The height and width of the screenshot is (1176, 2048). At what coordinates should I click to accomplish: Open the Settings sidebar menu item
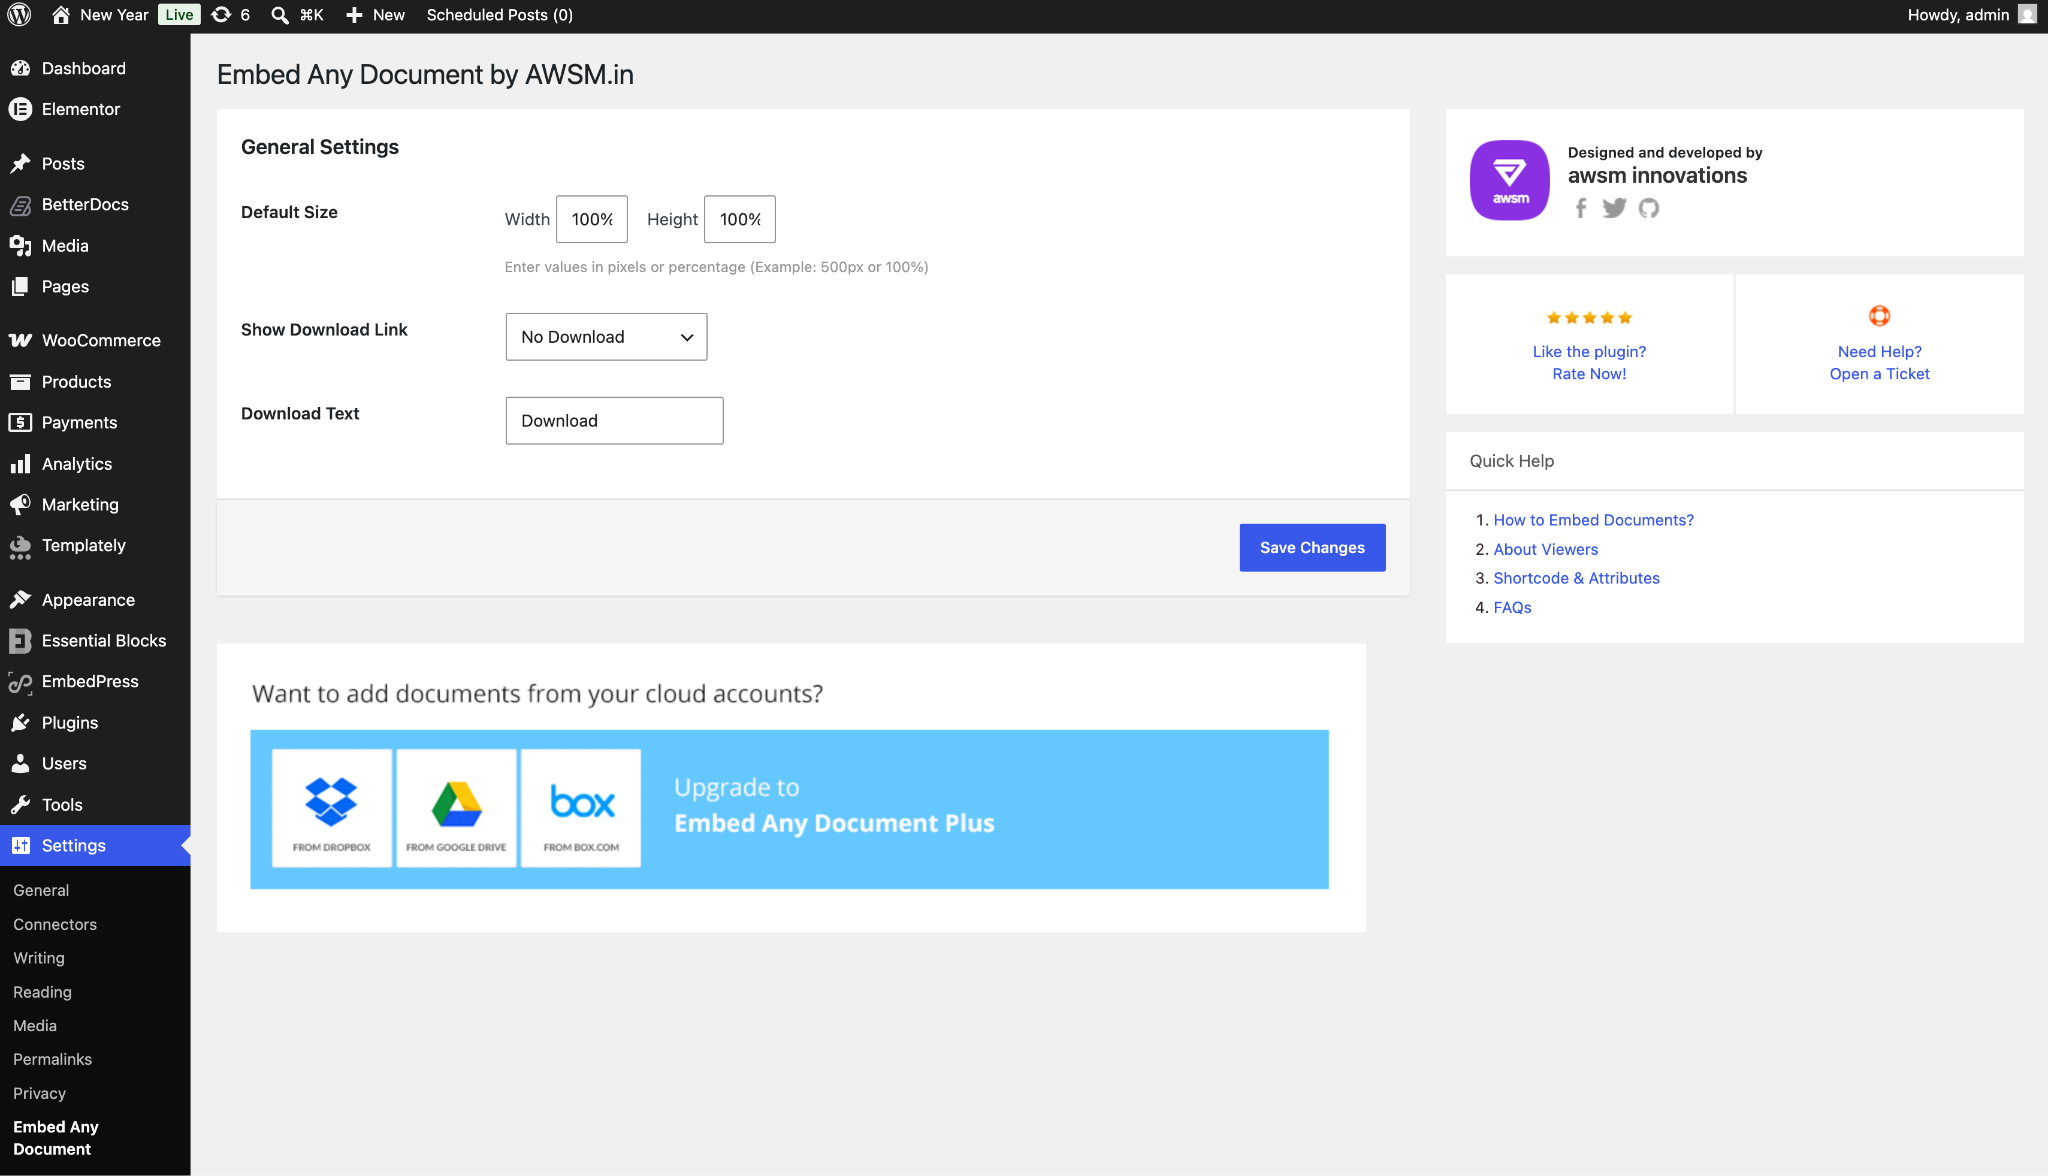95,845
